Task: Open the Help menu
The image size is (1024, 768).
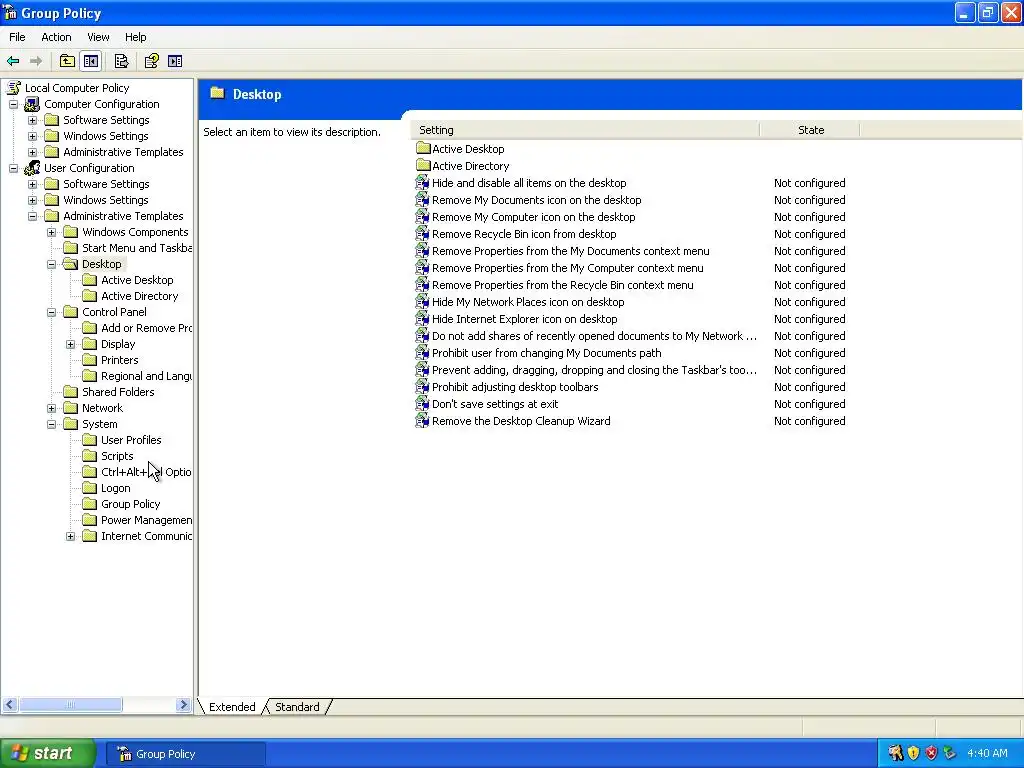Action: (136, 37)
